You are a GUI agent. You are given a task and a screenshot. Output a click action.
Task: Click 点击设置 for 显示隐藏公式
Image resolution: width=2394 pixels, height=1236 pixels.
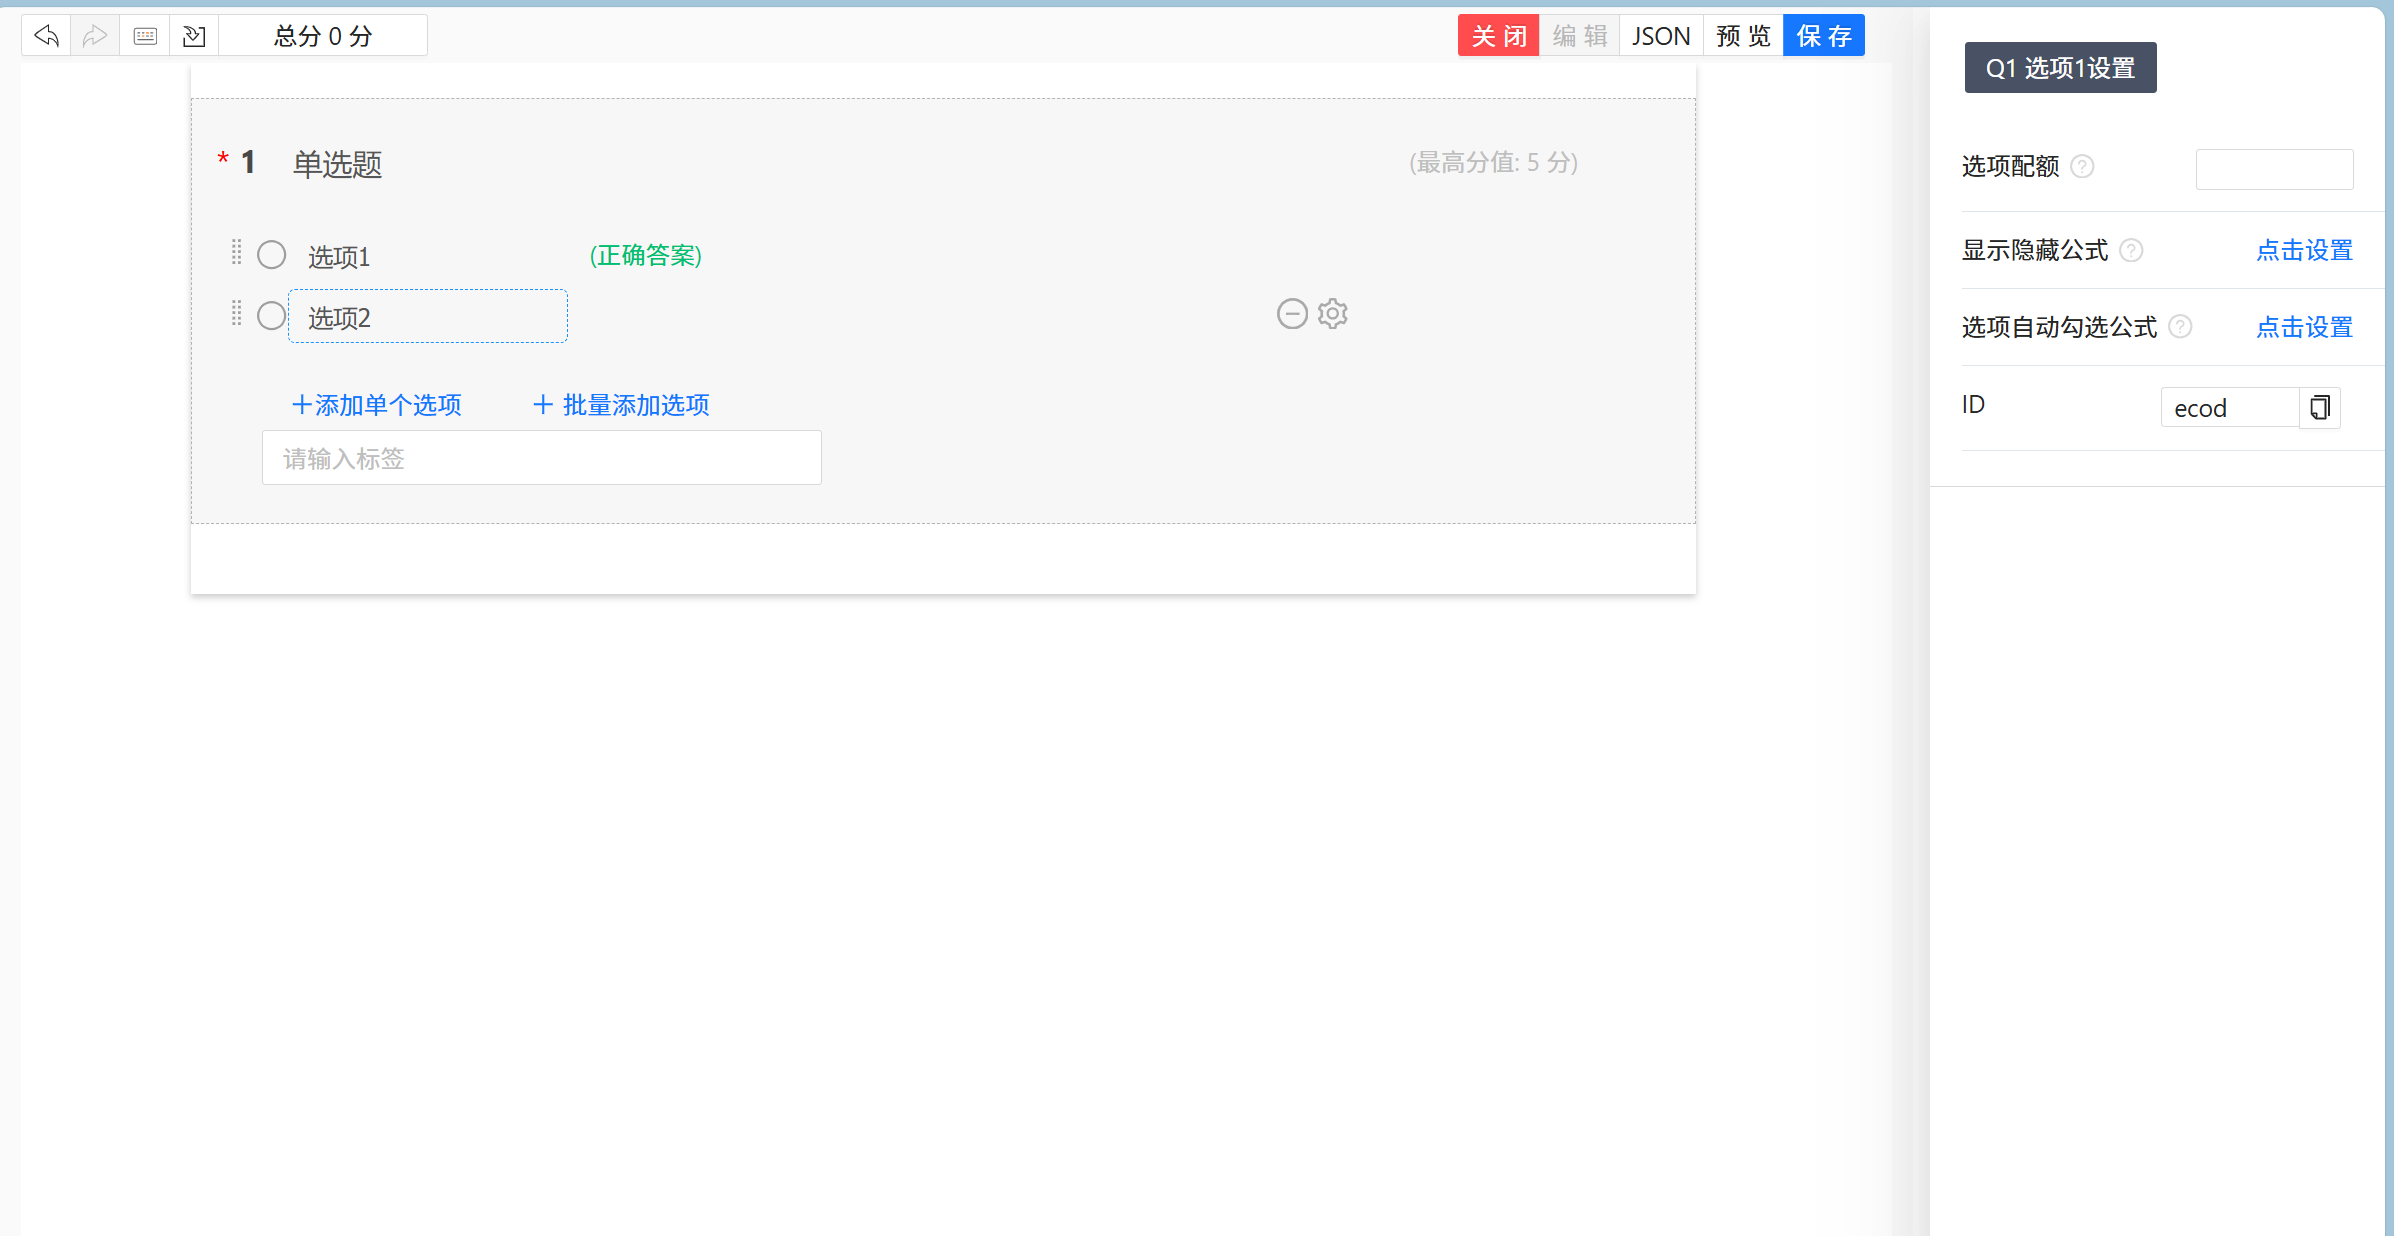[x=2304, y=250]
